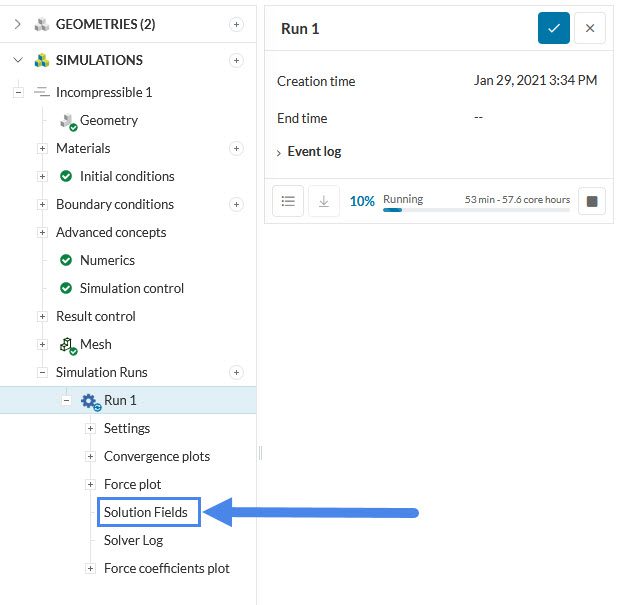
Task: Click the add geometry plus icon
Action: [236, 24]
